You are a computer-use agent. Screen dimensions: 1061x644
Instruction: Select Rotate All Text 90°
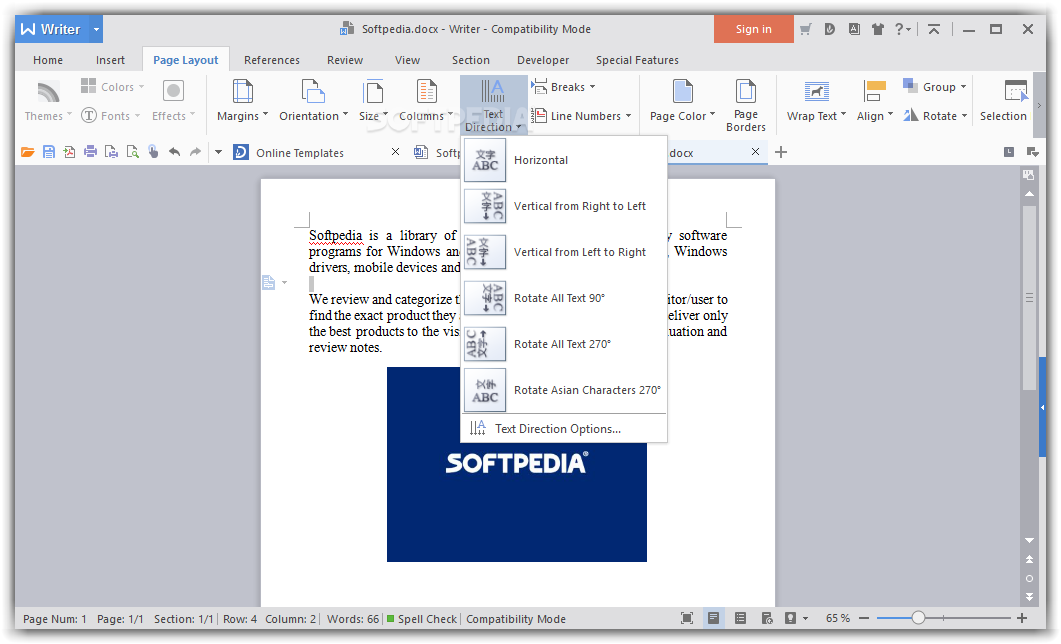[564, 298]
